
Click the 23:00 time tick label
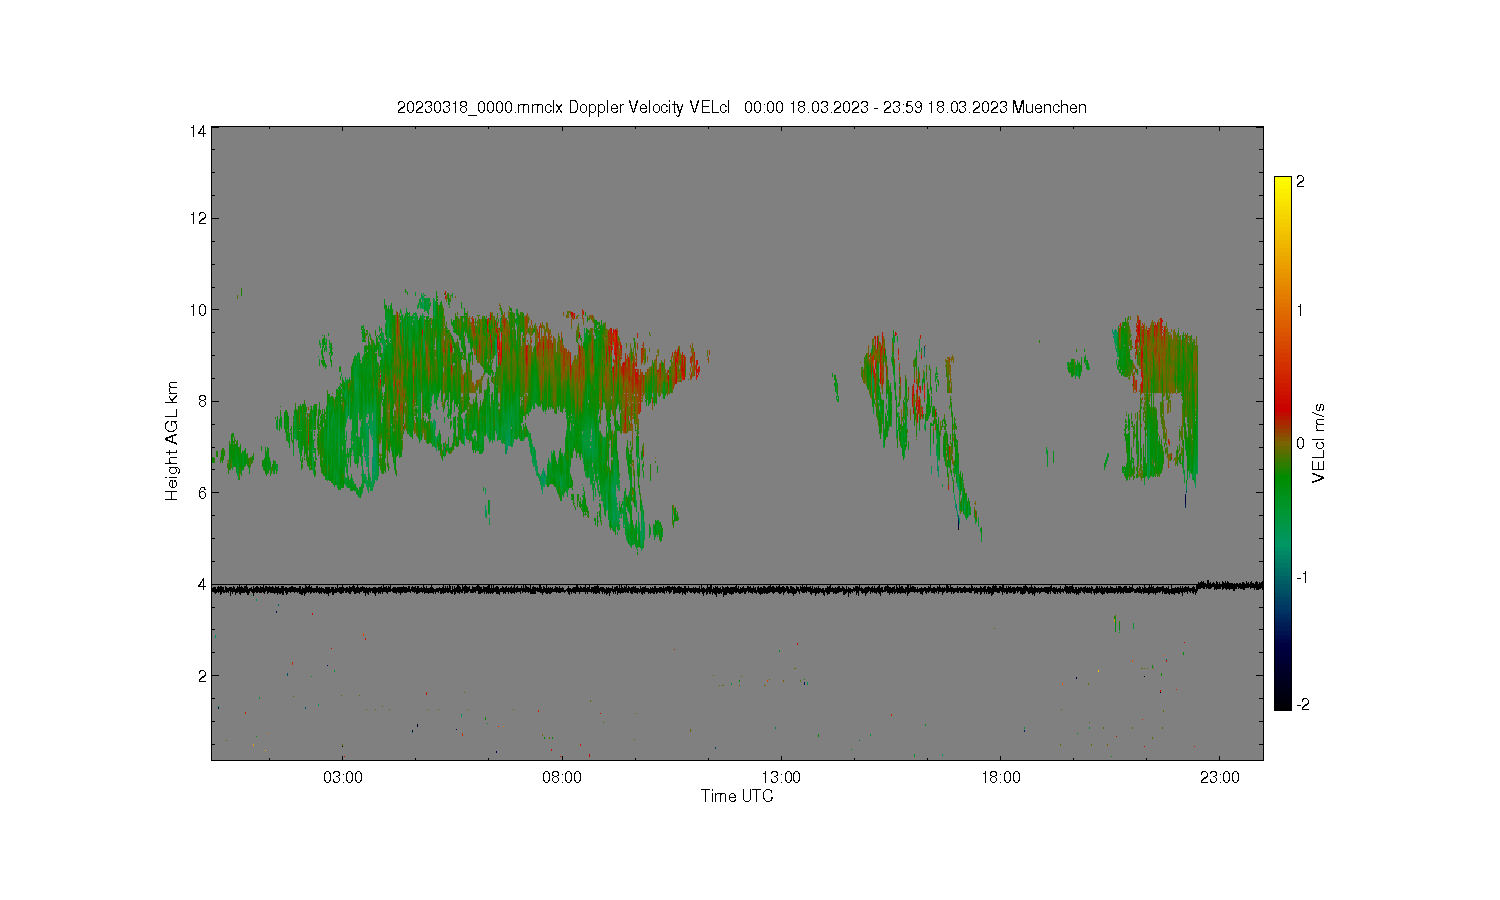[x=1220, y=777]
